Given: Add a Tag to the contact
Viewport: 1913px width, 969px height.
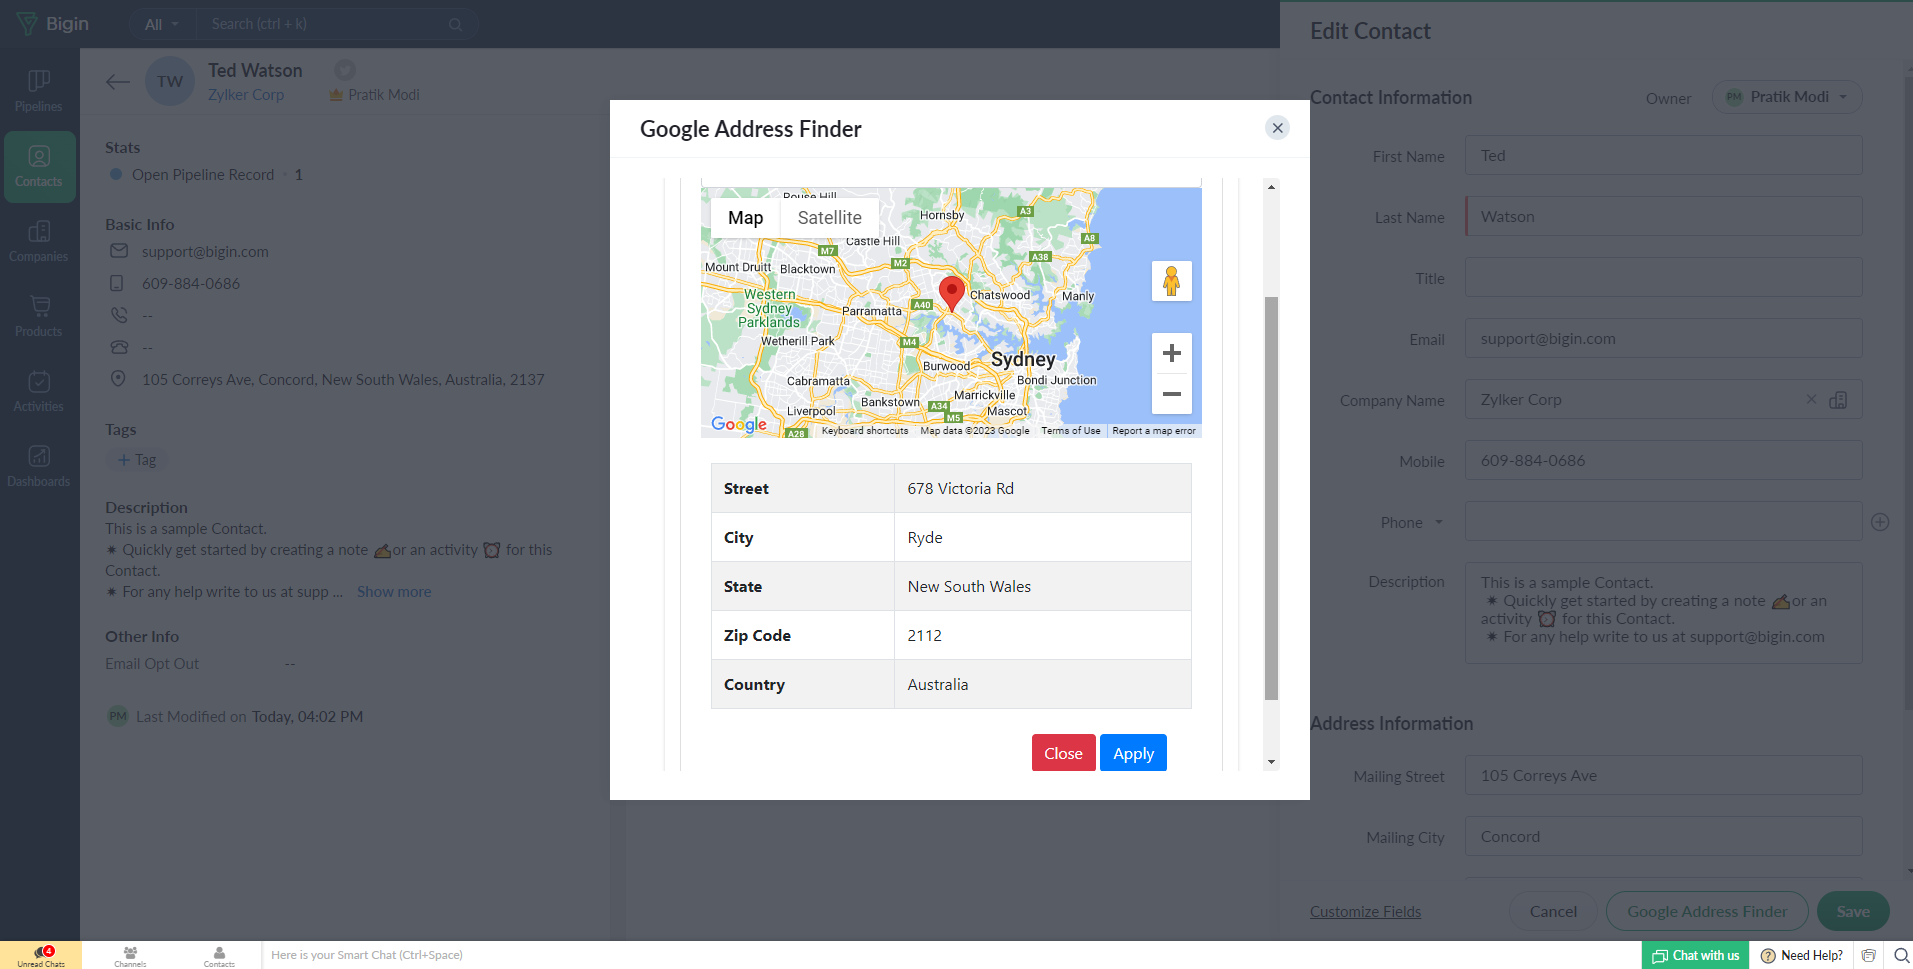Looking at the screenshot, I should click(137, 460).
